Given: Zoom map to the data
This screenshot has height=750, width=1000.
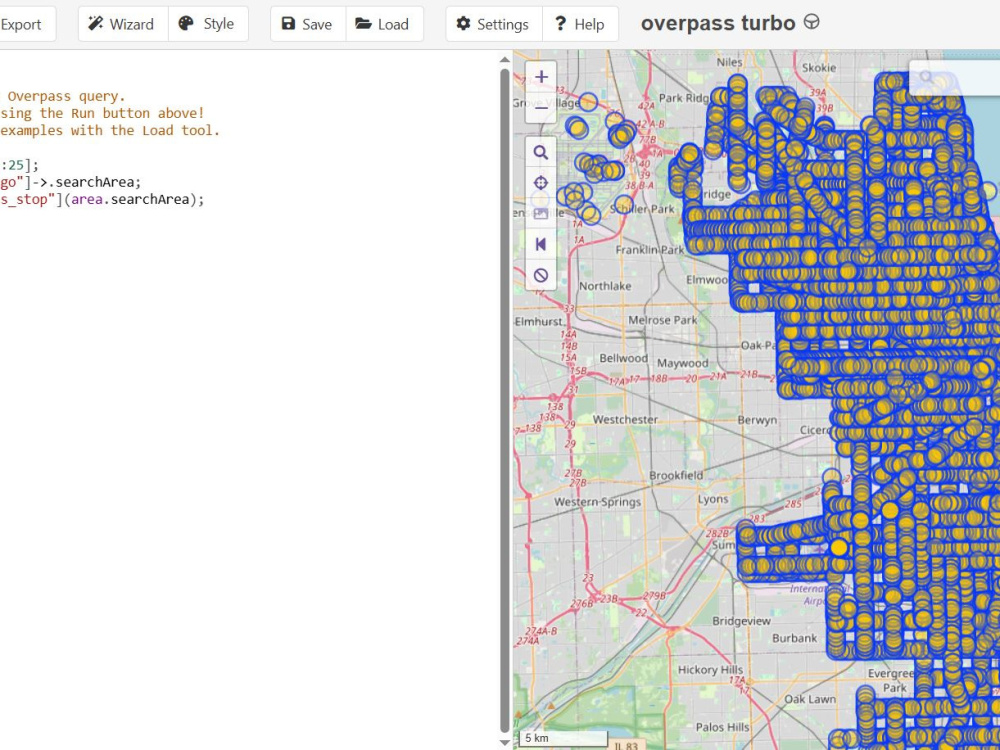Looking at the screenshot, I should pos(541,152).
